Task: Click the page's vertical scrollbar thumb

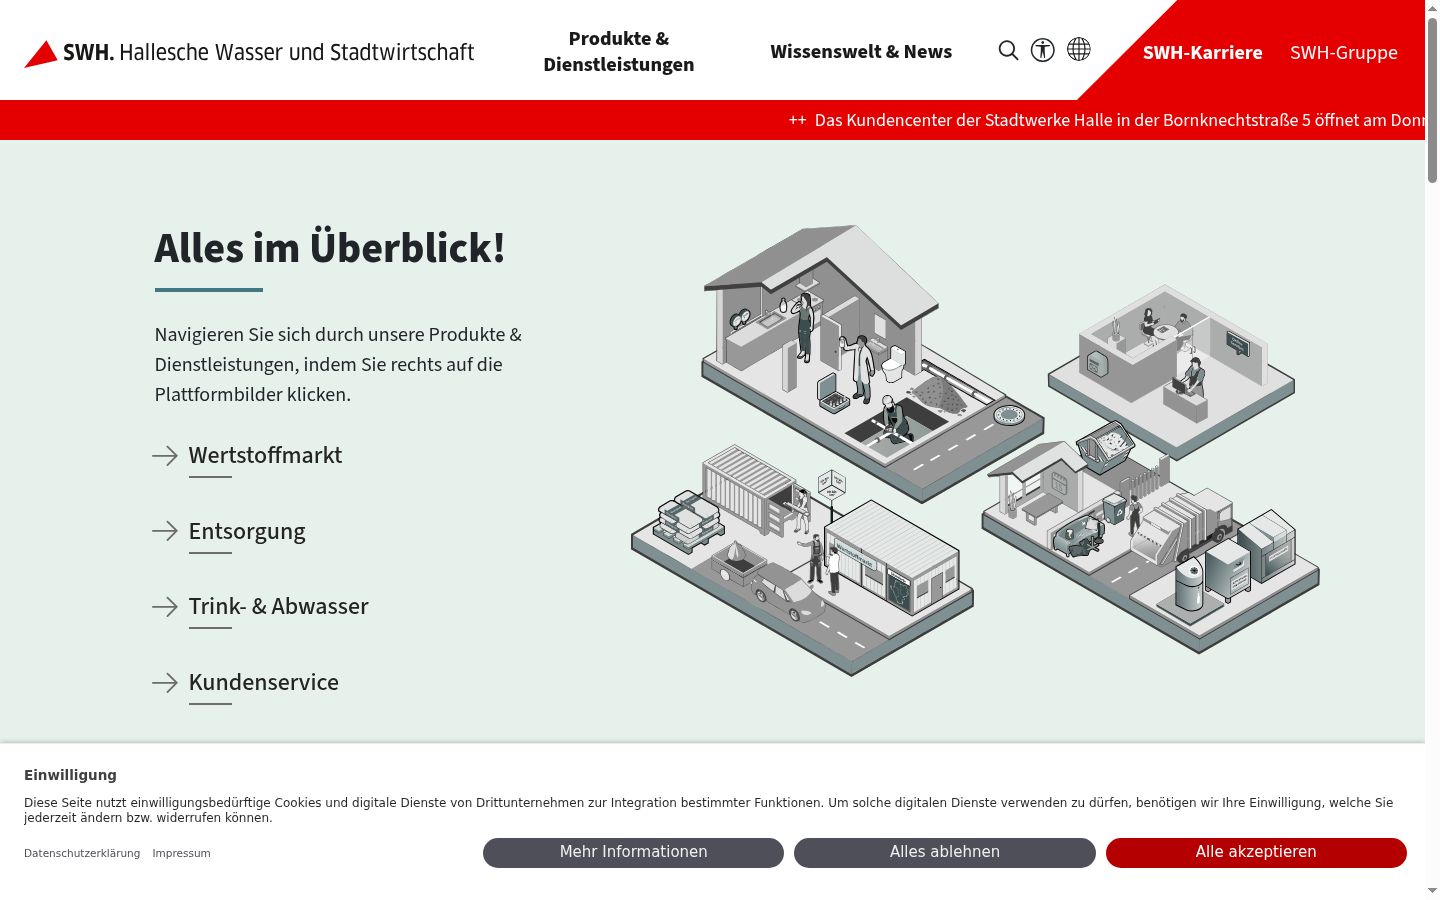Action: click(x=1432, y=100)
